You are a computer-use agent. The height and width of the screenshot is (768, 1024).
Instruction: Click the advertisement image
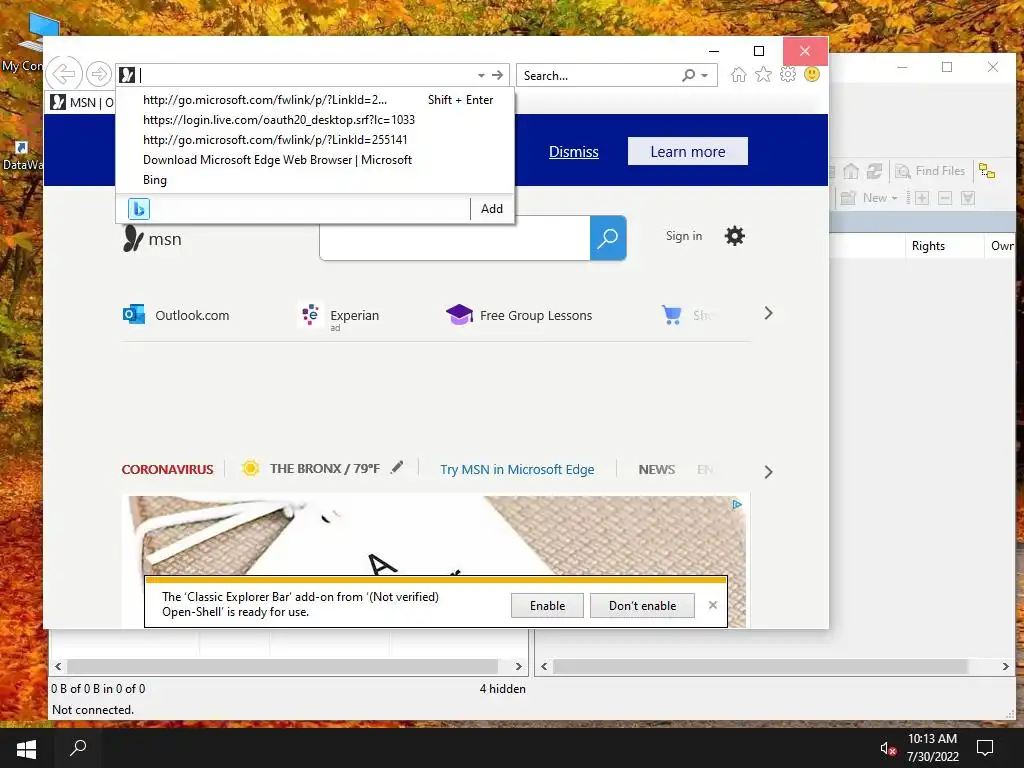pos(436,535)
